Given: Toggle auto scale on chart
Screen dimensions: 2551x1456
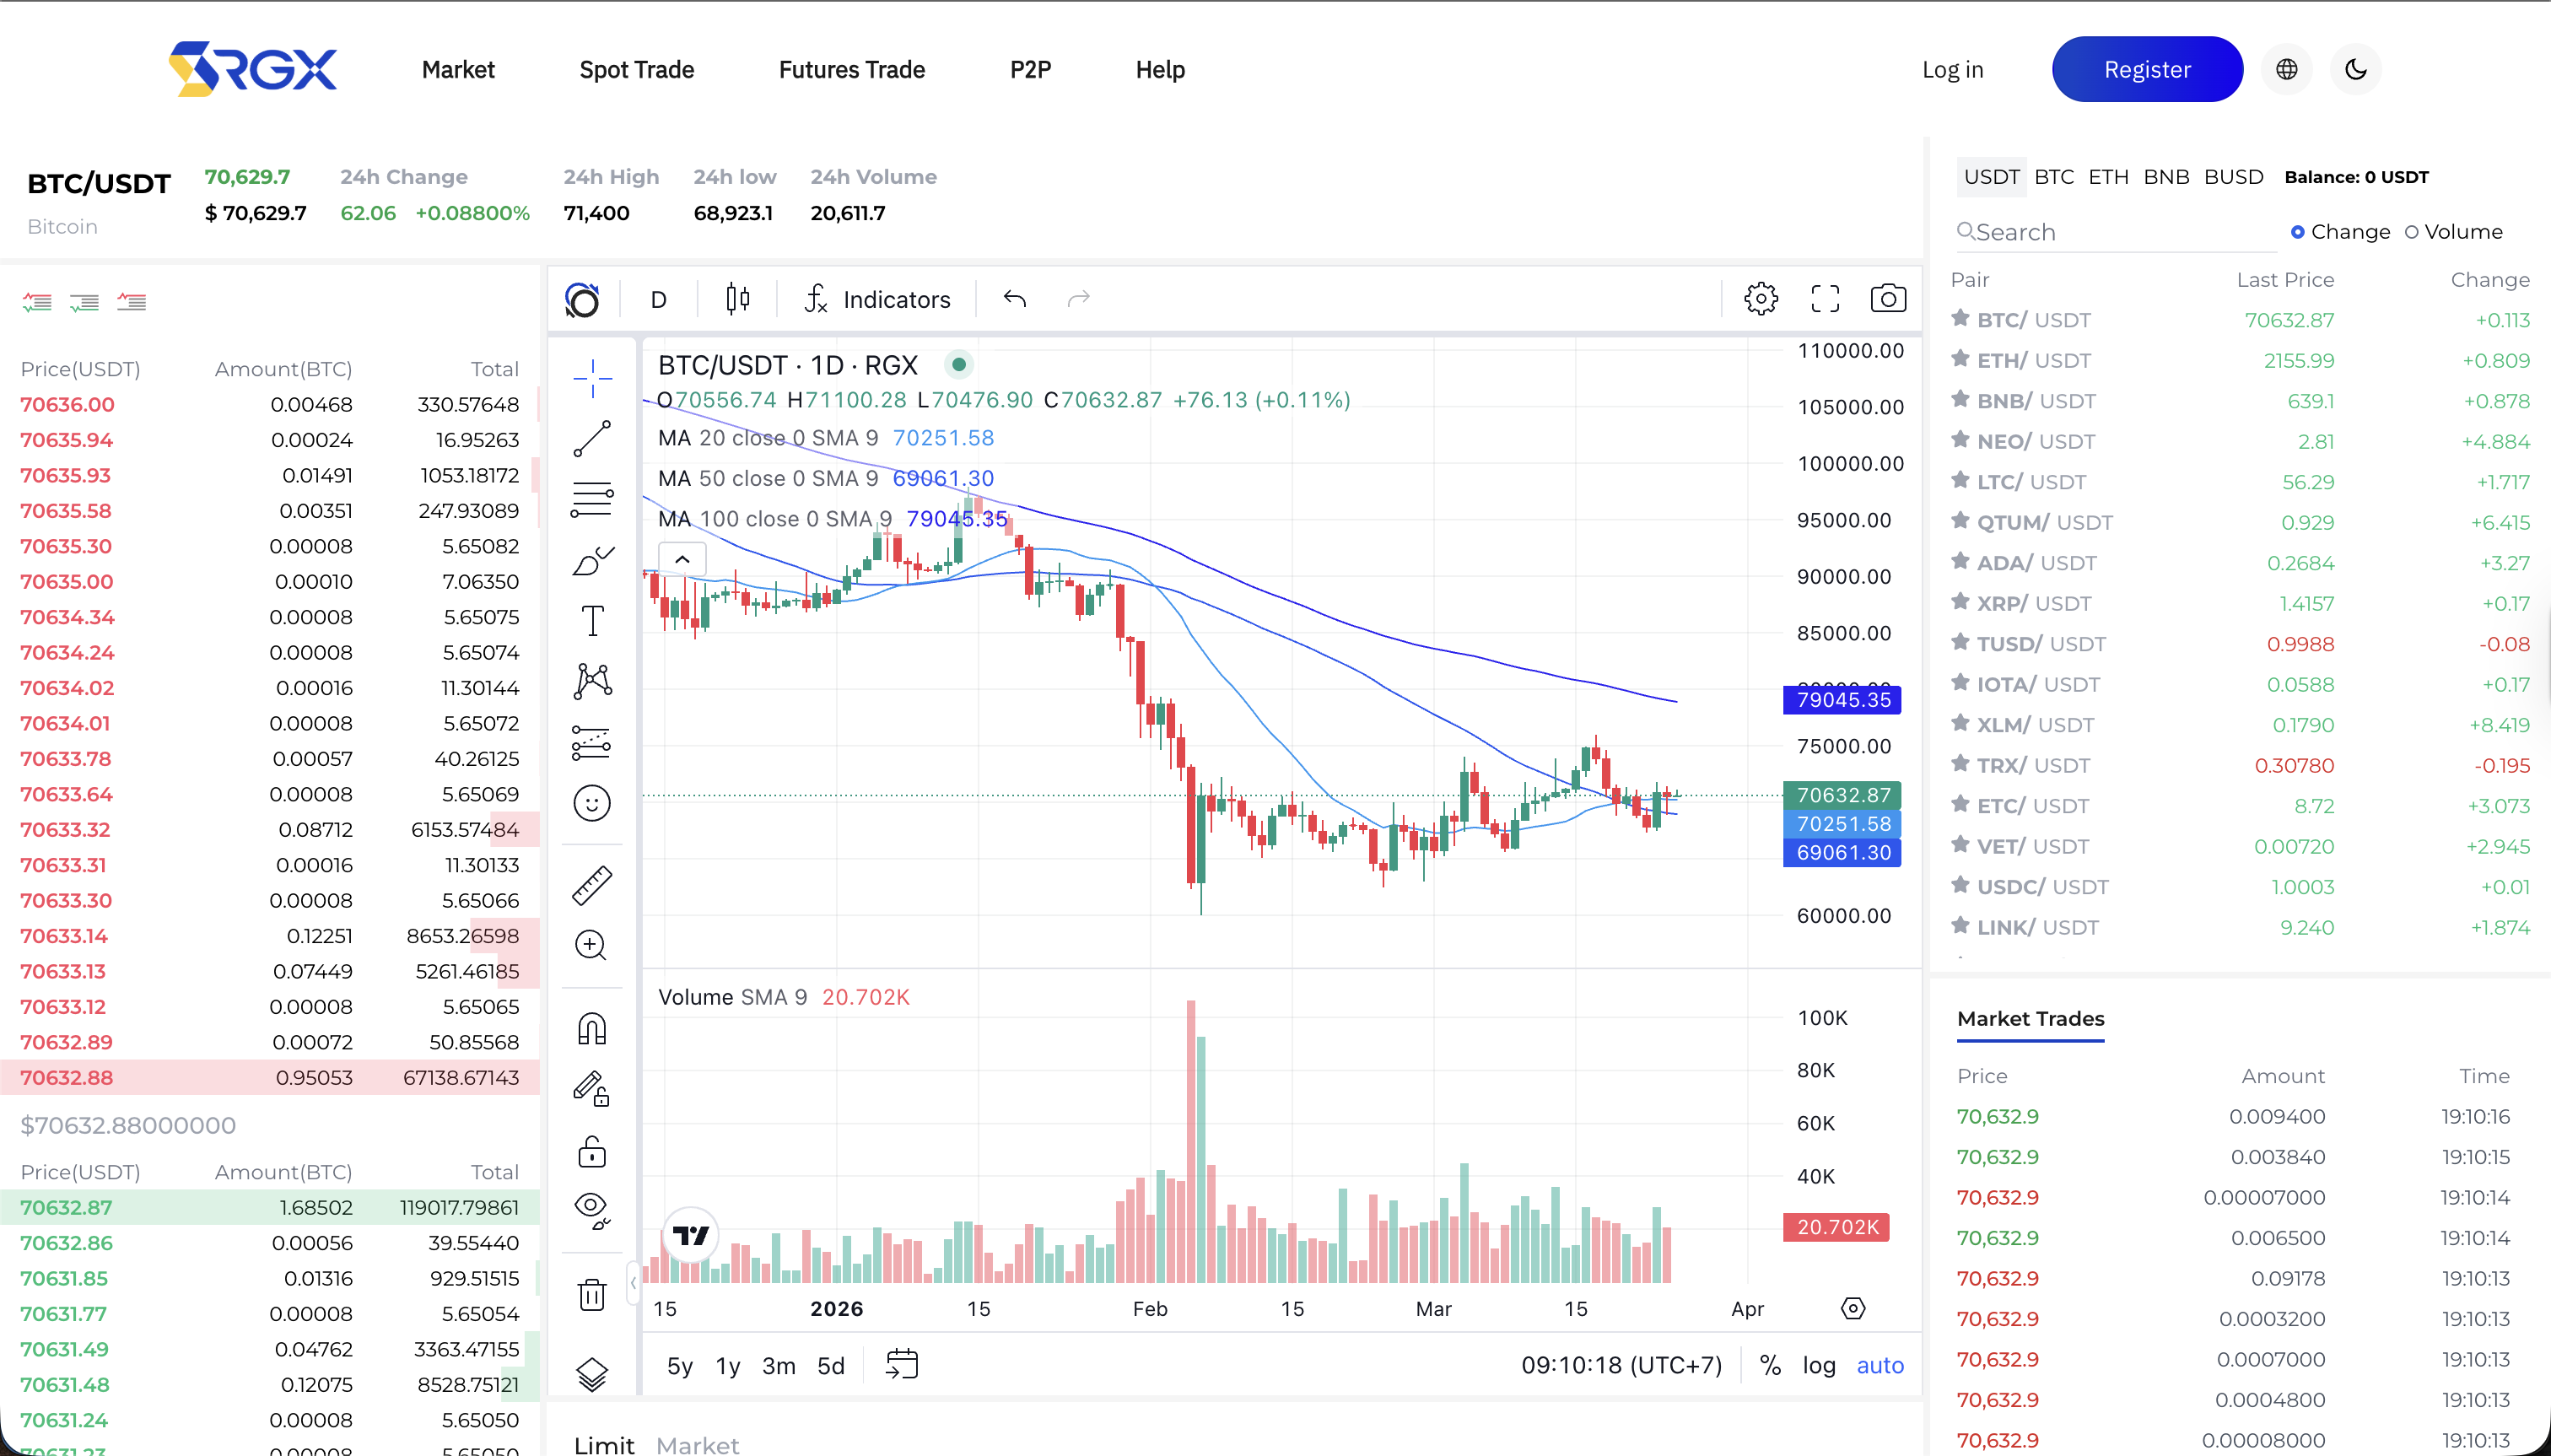Looking at the screenshot, I should point(1880,1365).
